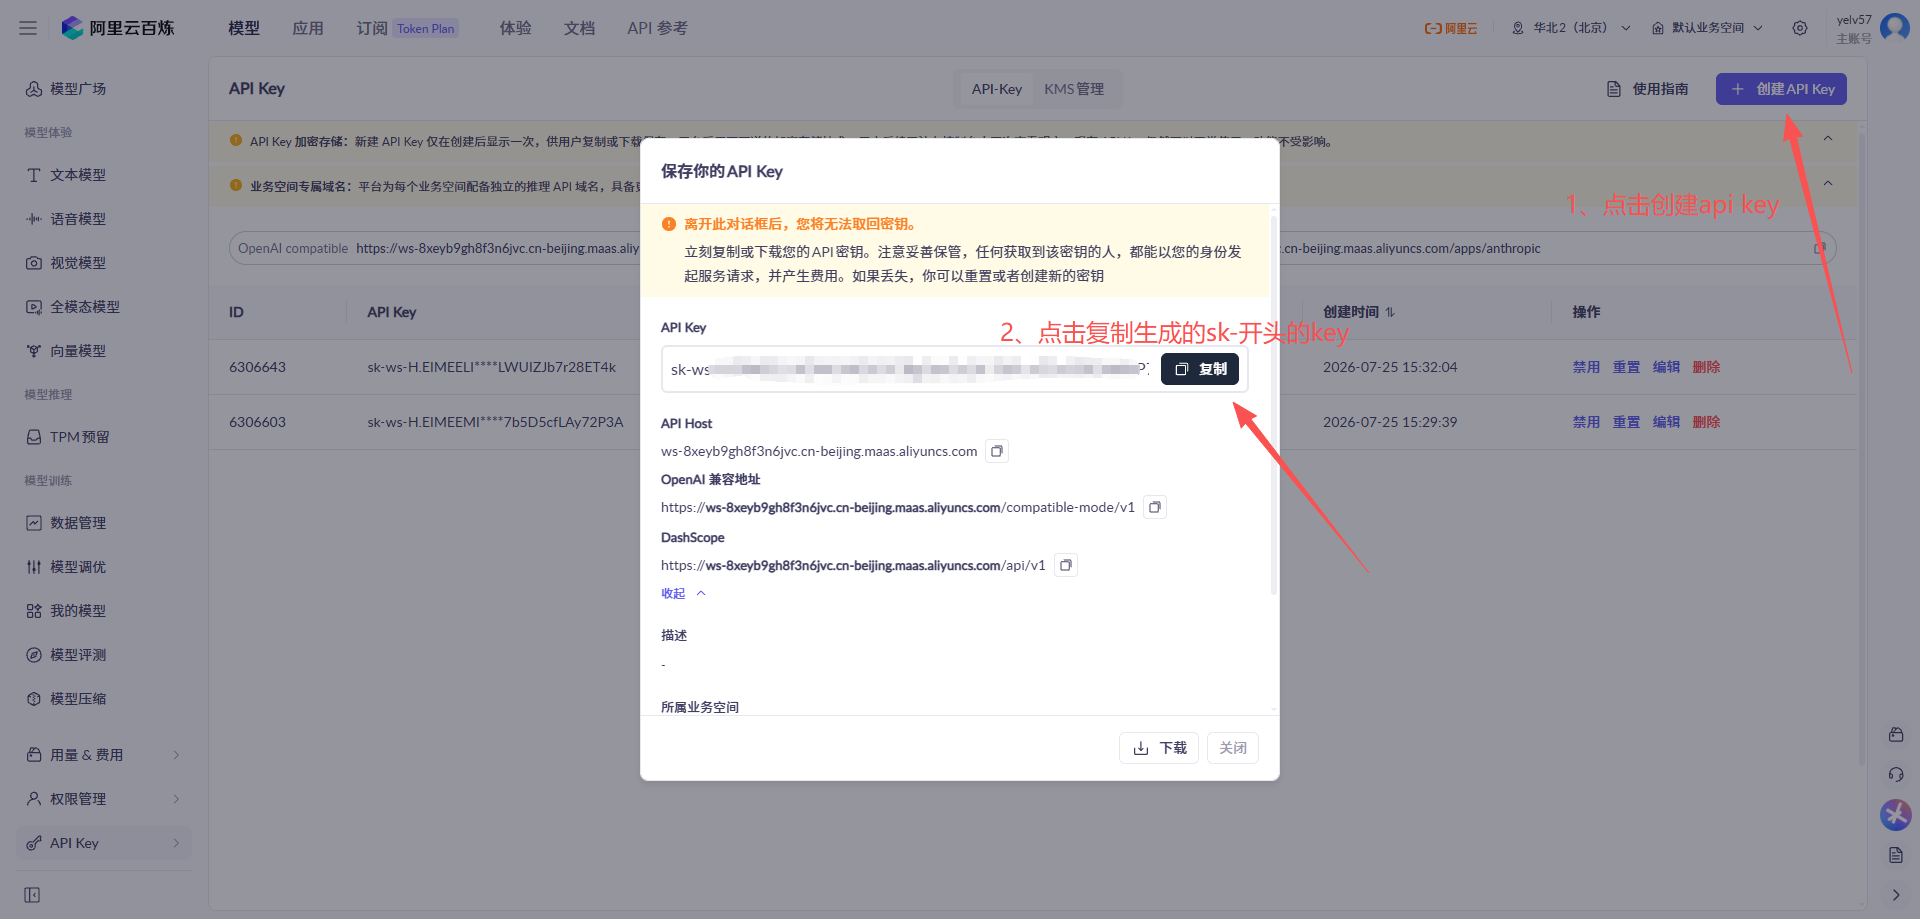Open 全模态模型 in sidebar
The height and width of the screenshot is (919, 1920).
(x=104, y=307)
